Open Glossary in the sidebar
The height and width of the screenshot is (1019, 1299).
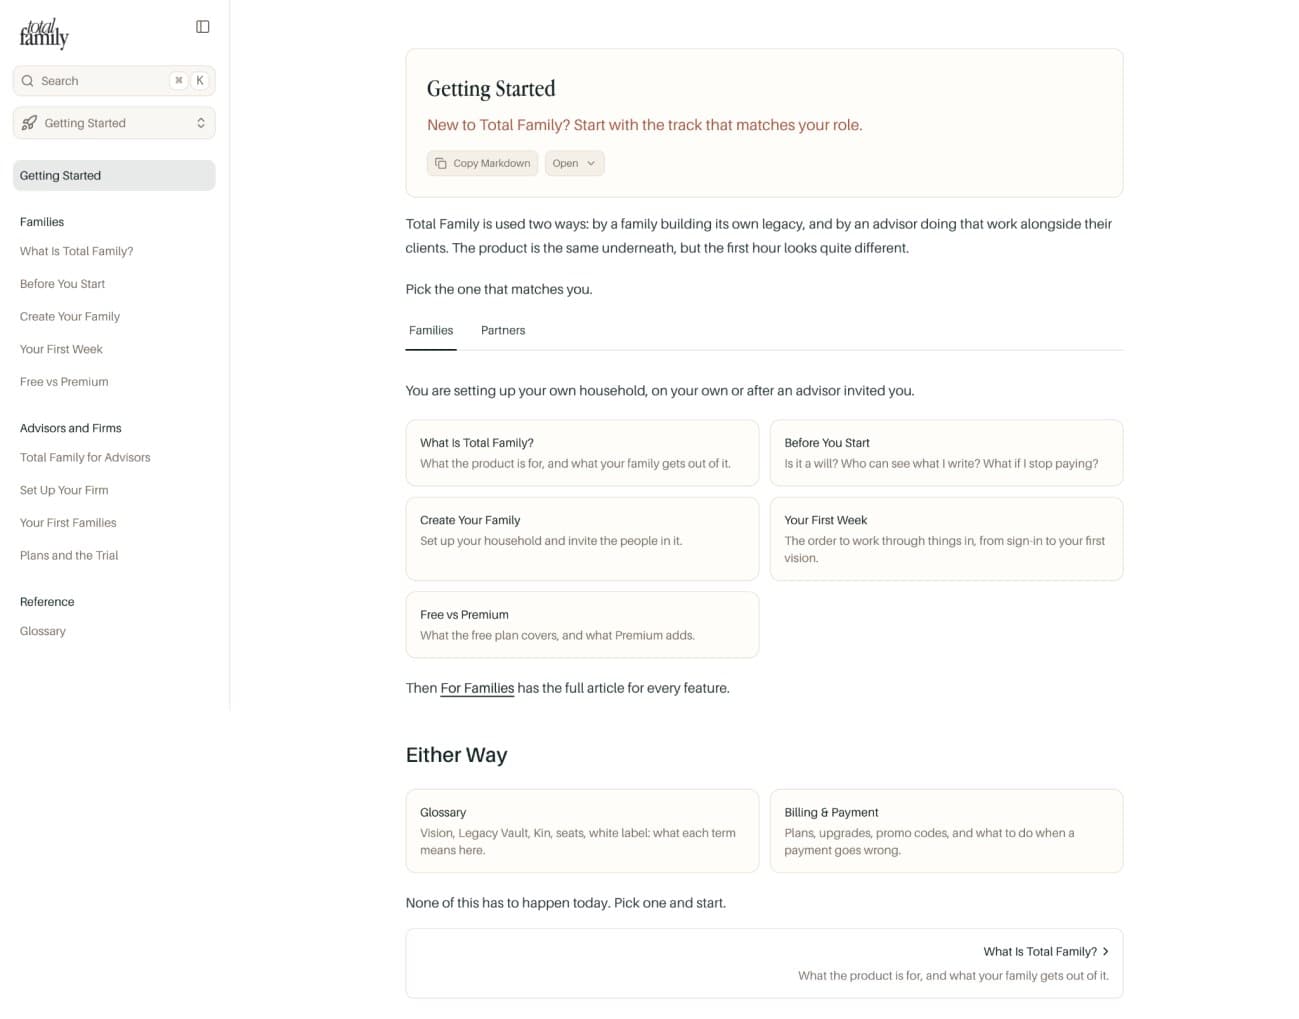pos(43,632)
